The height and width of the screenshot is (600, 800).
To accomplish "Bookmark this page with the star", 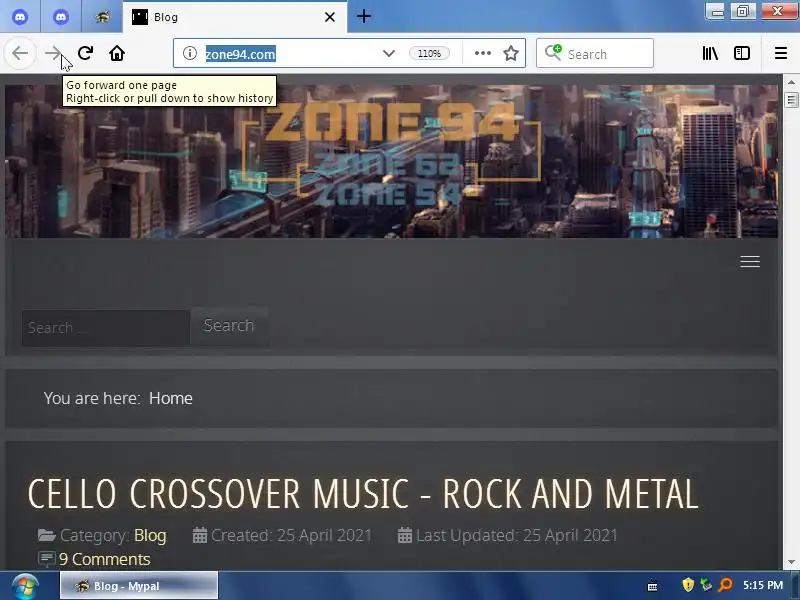I will [x=511, y=53].
